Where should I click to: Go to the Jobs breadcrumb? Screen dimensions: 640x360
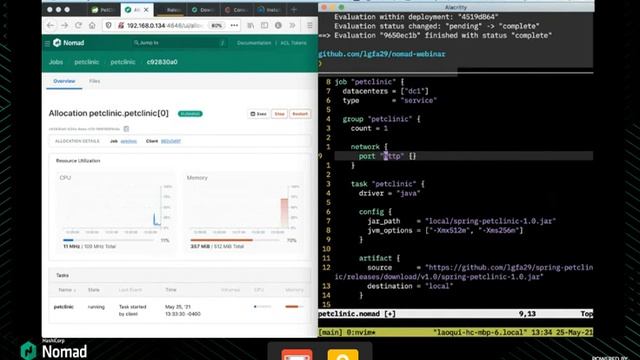[x=56, y=62]
